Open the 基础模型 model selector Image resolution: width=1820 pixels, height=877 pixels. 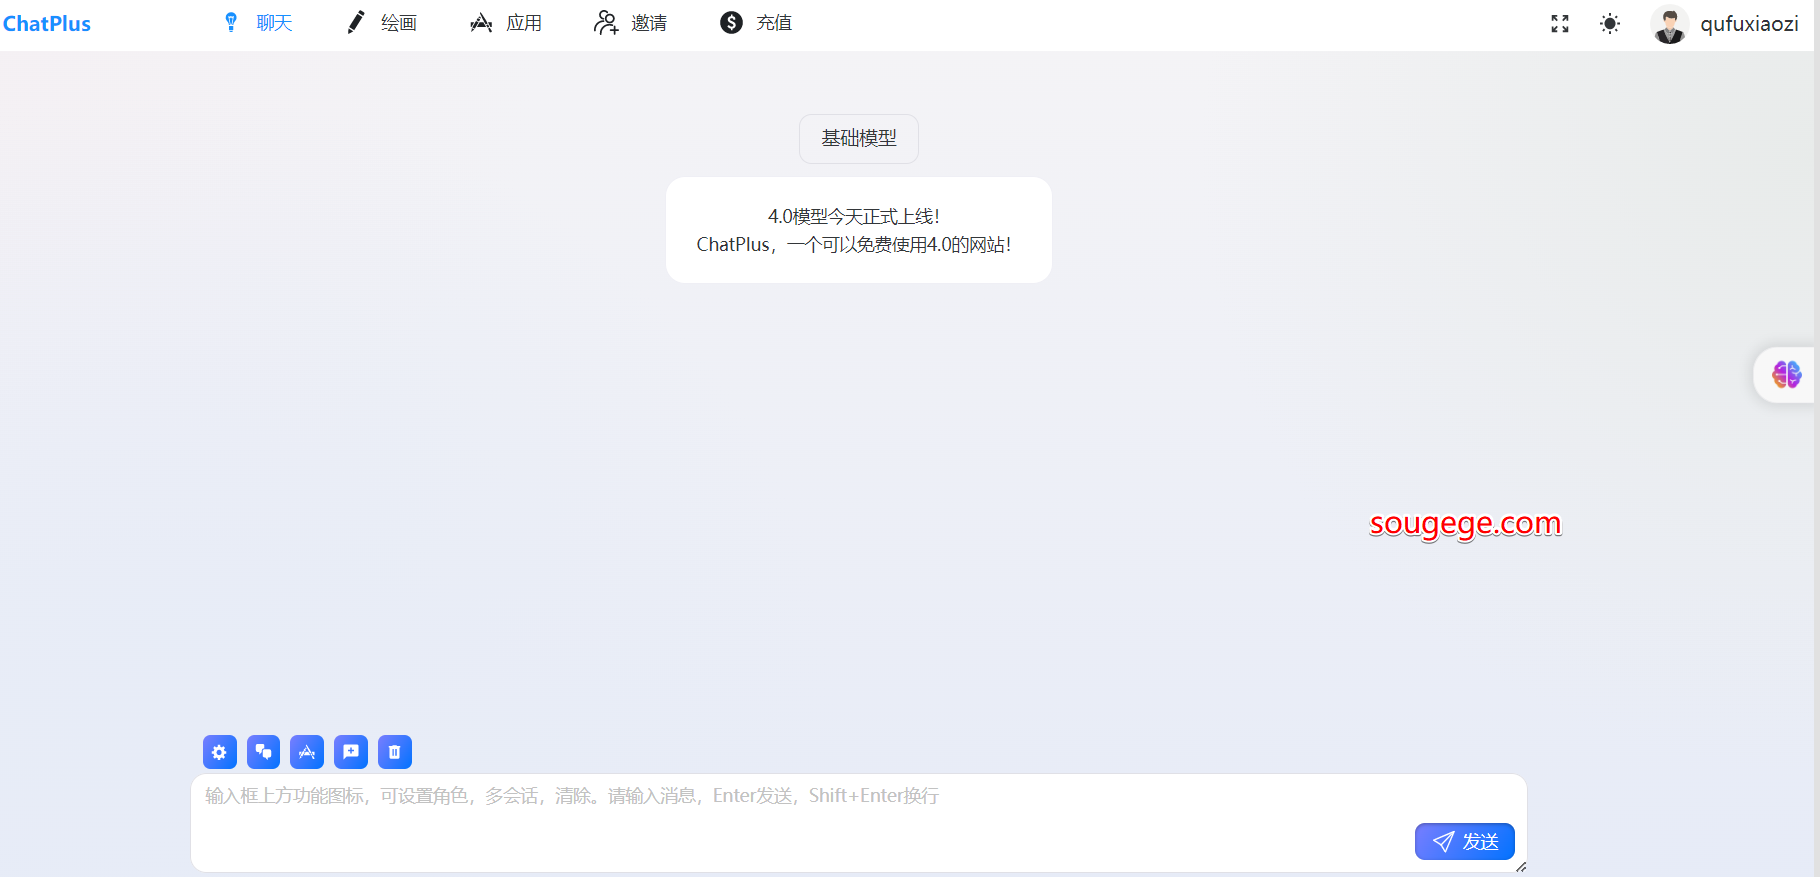point(858,139)
